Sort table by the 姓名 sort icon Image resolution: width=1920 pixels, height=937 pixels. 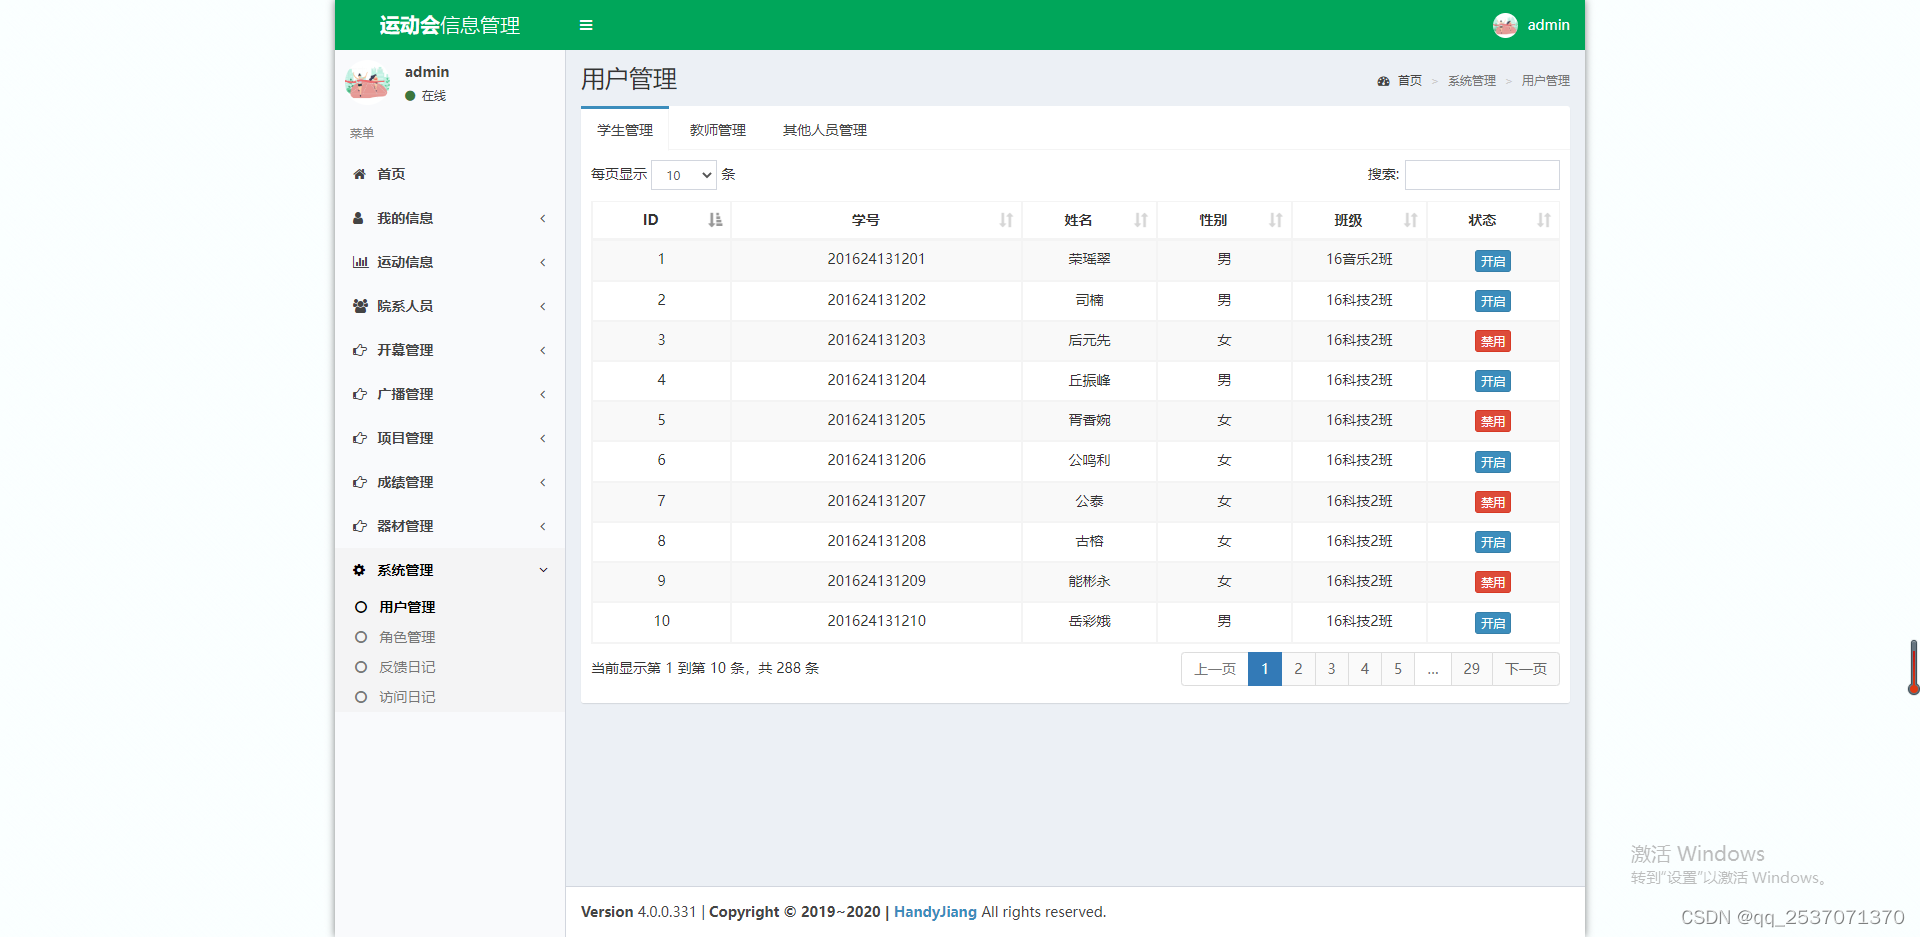click(1141, 220)
